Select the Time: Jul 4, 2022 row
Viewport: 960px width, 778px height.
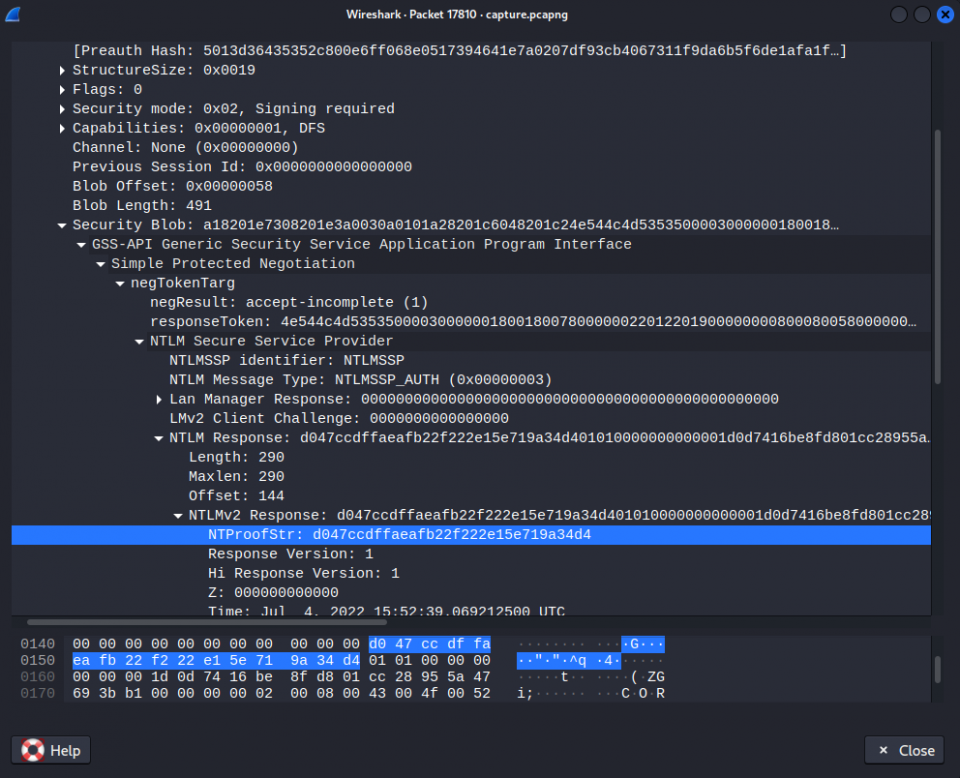386,610
